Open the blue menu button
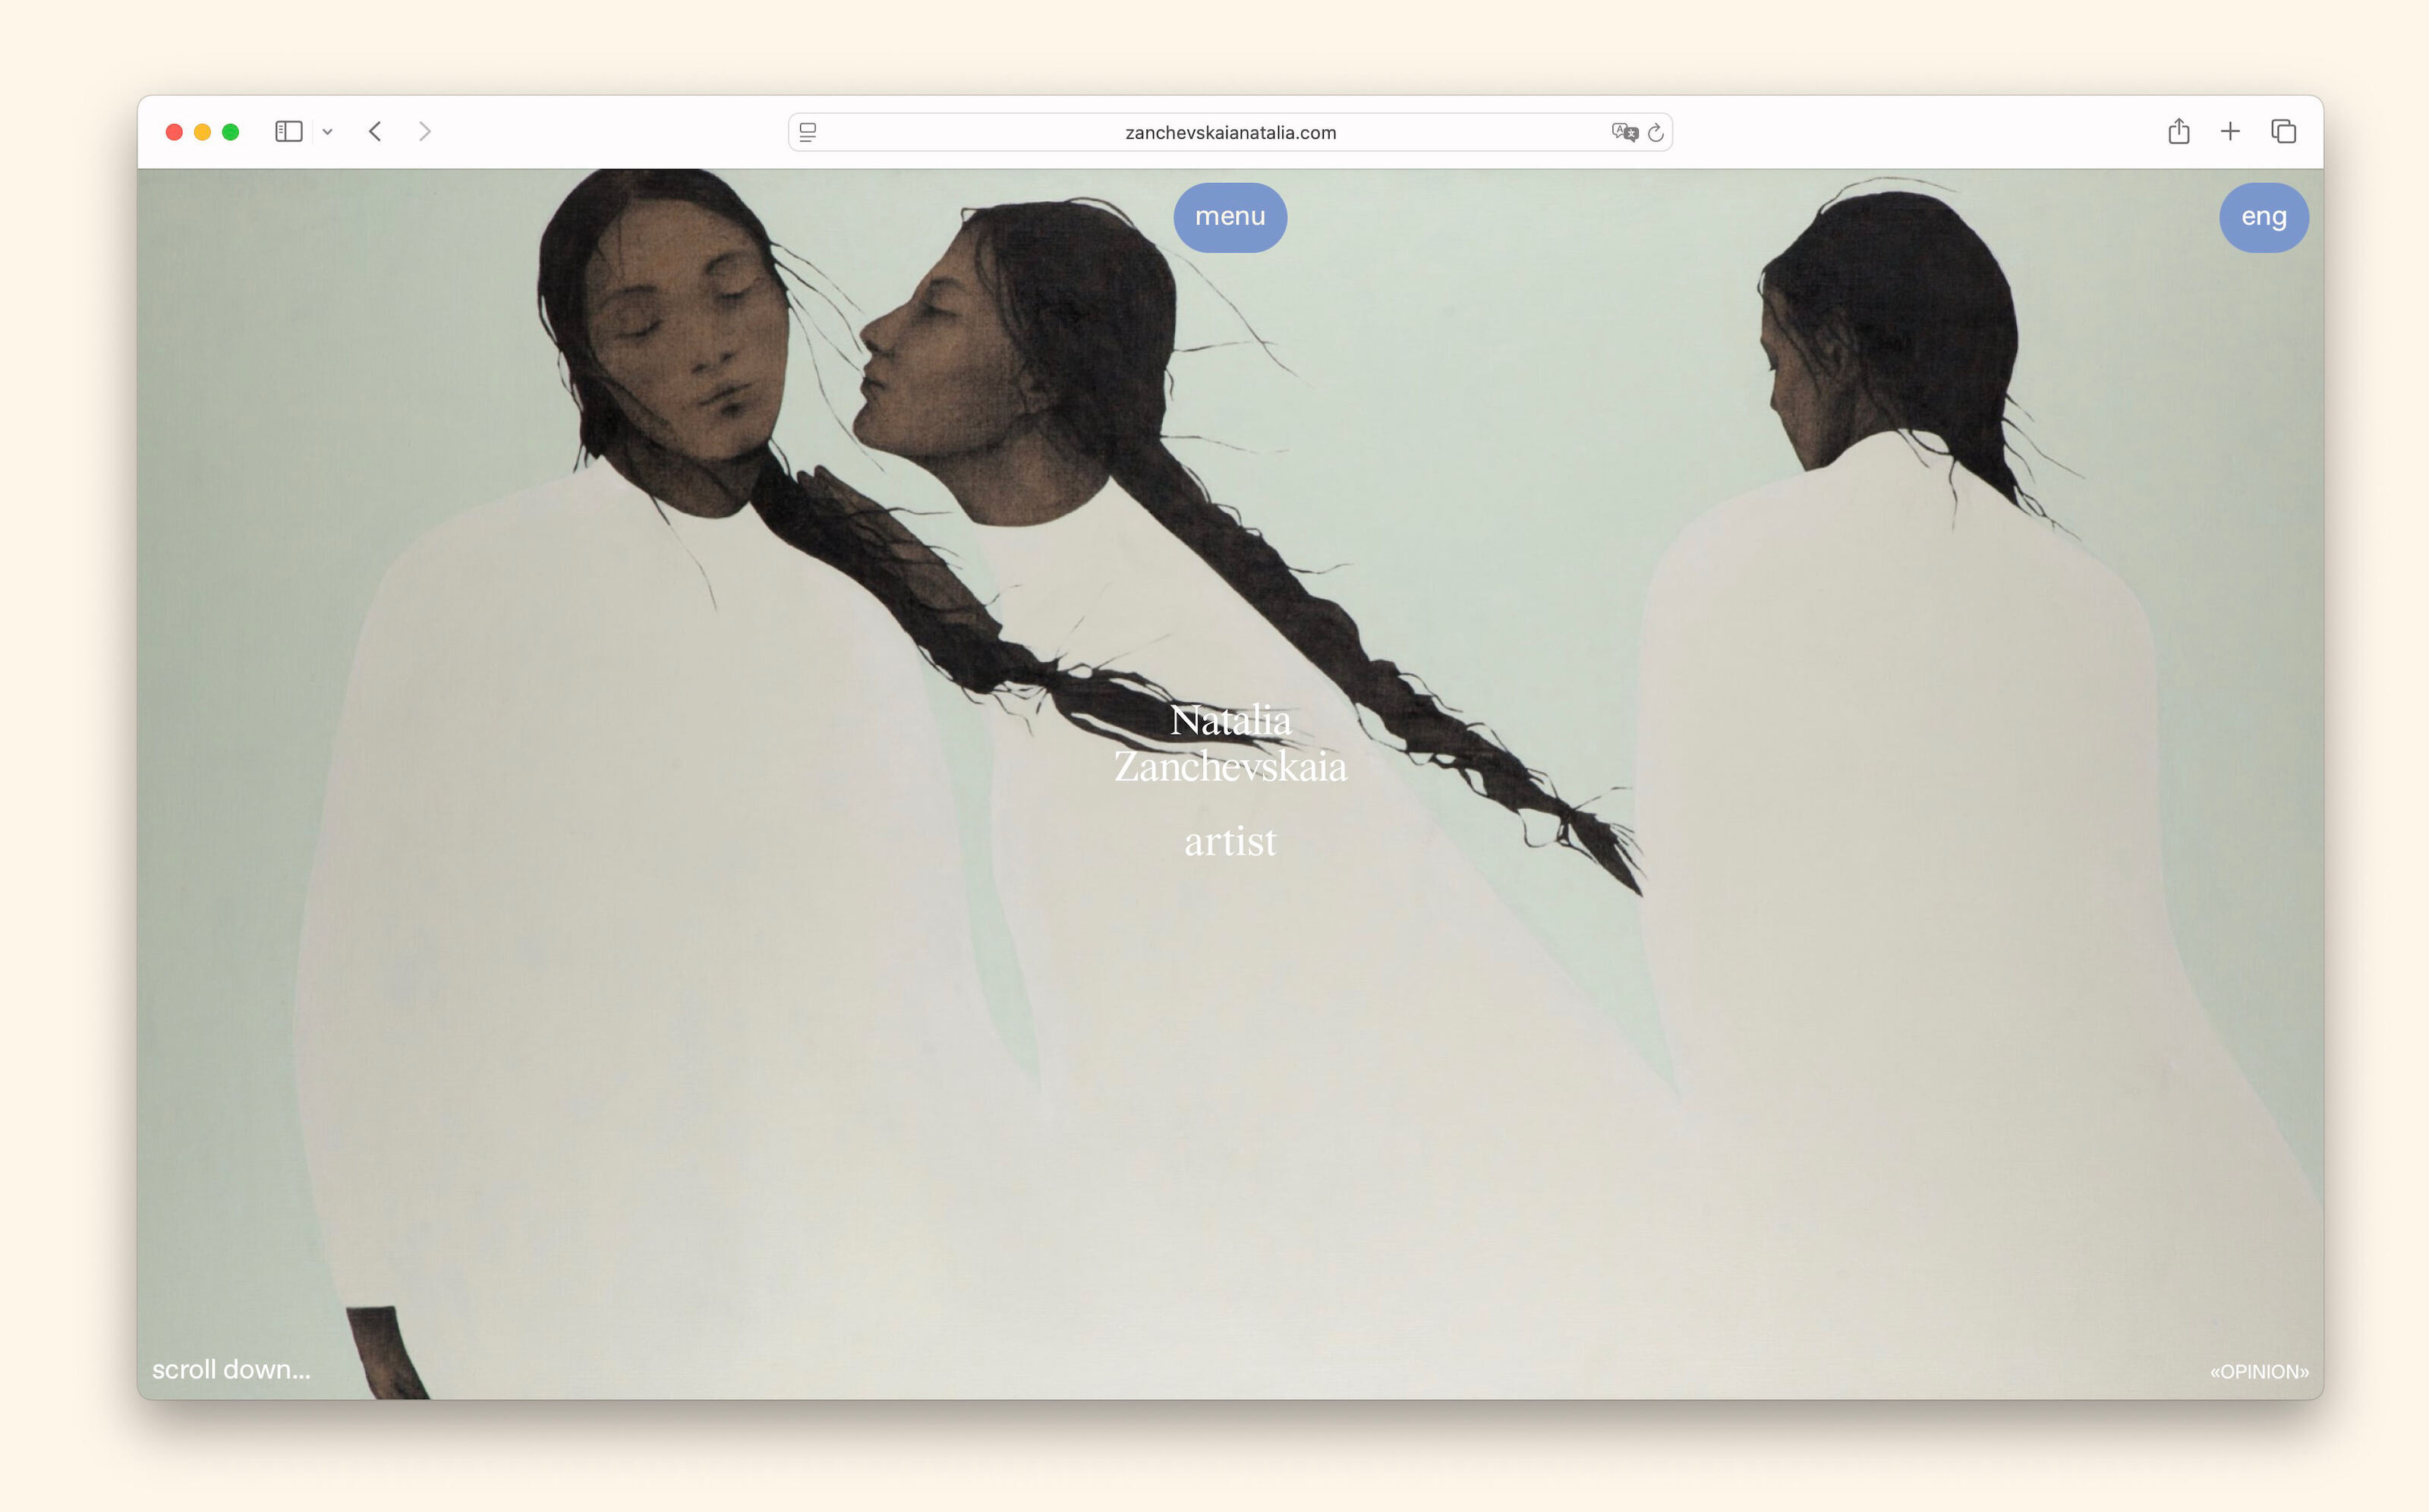Image resolution: width=2429 pixels, height=1512 pixels. pyautogui.click(x=1230, y=217)
